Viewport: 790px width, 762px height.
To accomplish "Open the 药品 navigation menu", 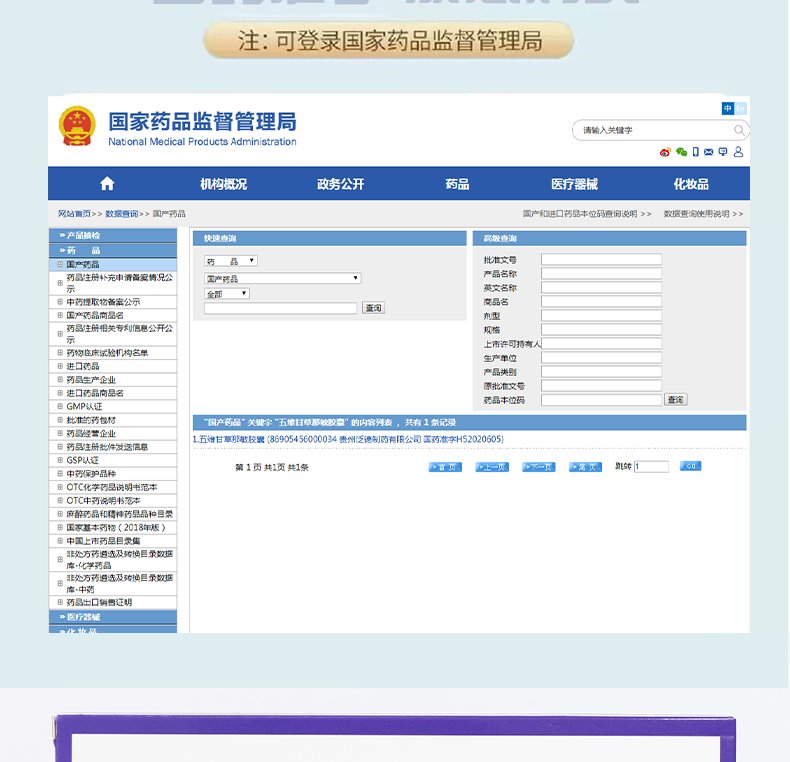I will coord(457,184).
